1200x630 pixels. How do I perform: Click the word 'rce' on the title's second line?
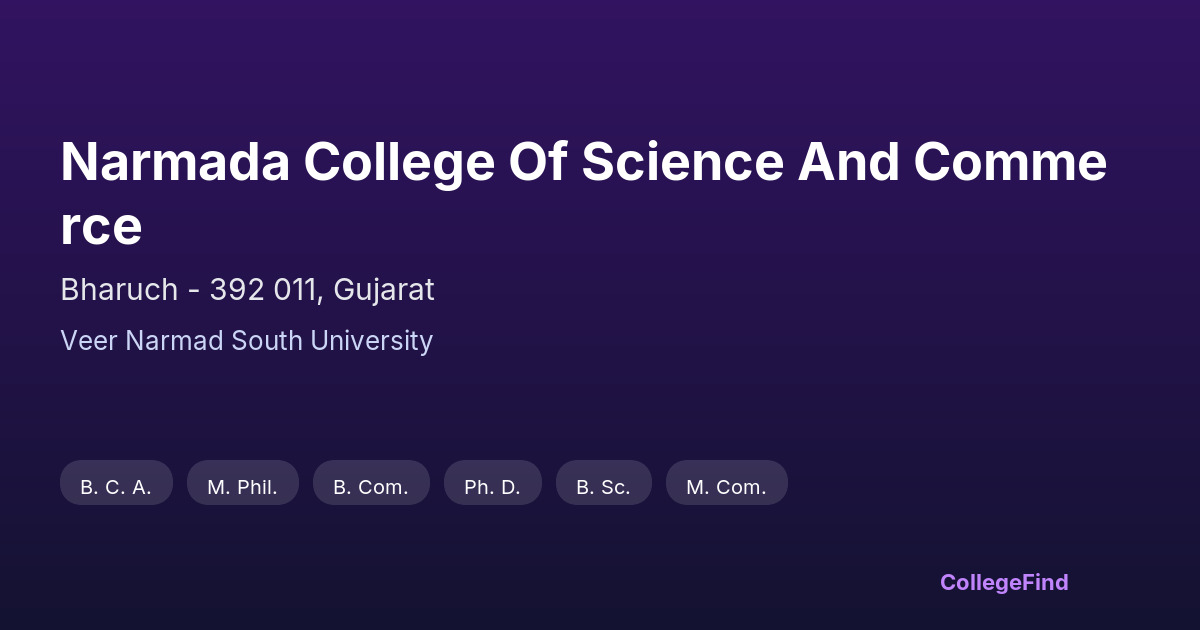pyautogui.click(x=101, y=227)
